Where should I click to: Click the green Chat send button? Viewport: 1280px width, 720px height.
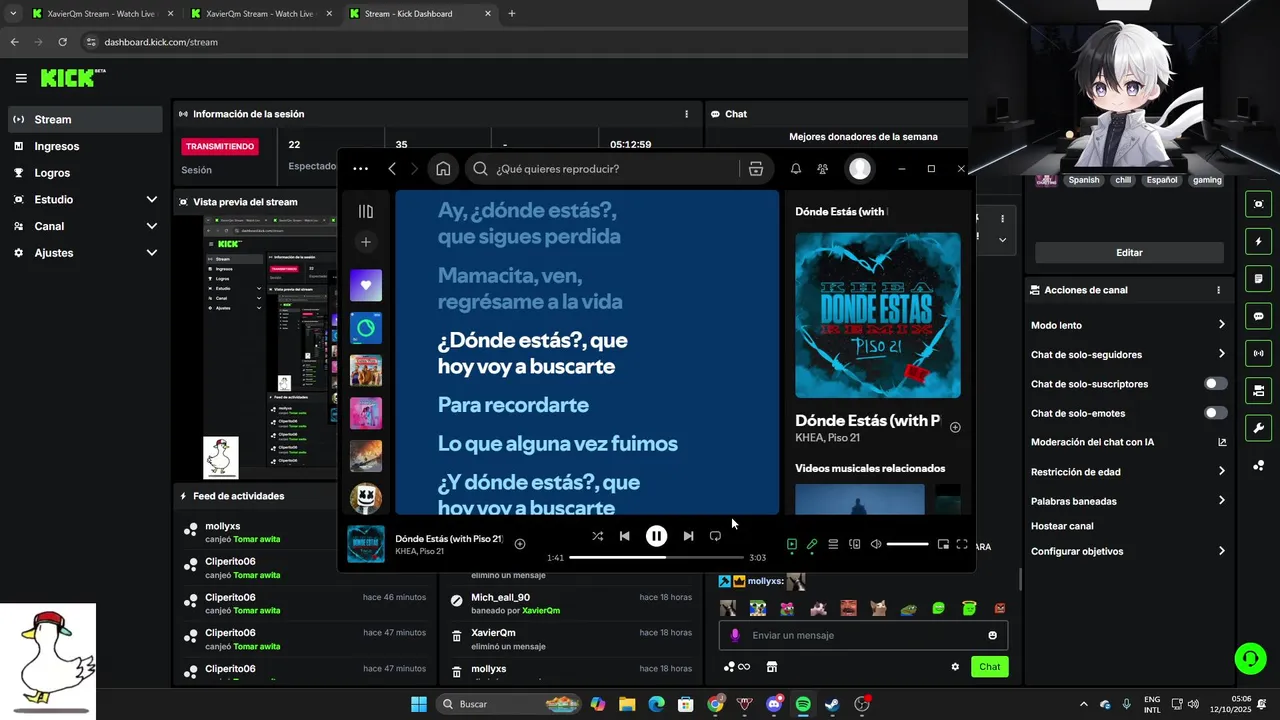pos(989,667)
